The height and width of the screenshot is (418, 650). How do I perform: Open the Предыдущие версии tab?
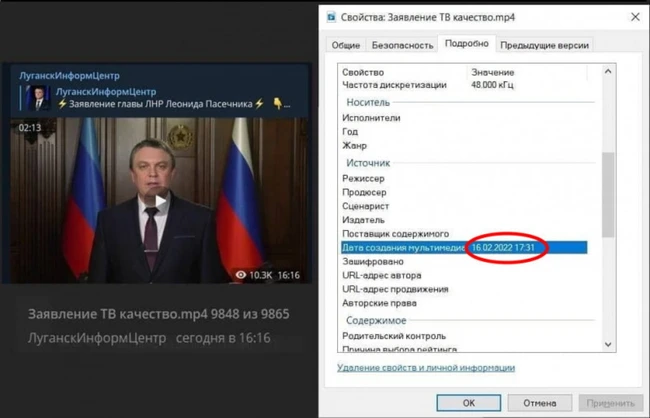544,45
